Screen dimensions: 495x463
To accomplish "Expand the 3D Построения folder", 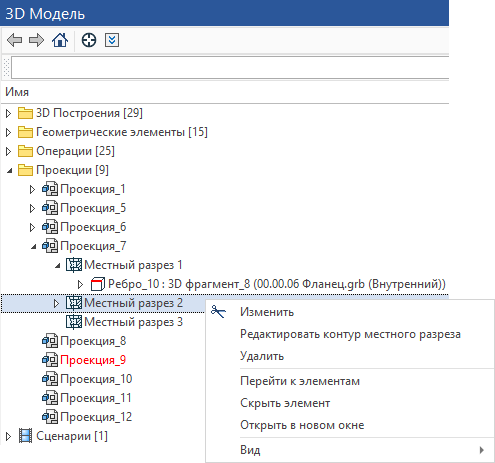I will click(9, 114).
